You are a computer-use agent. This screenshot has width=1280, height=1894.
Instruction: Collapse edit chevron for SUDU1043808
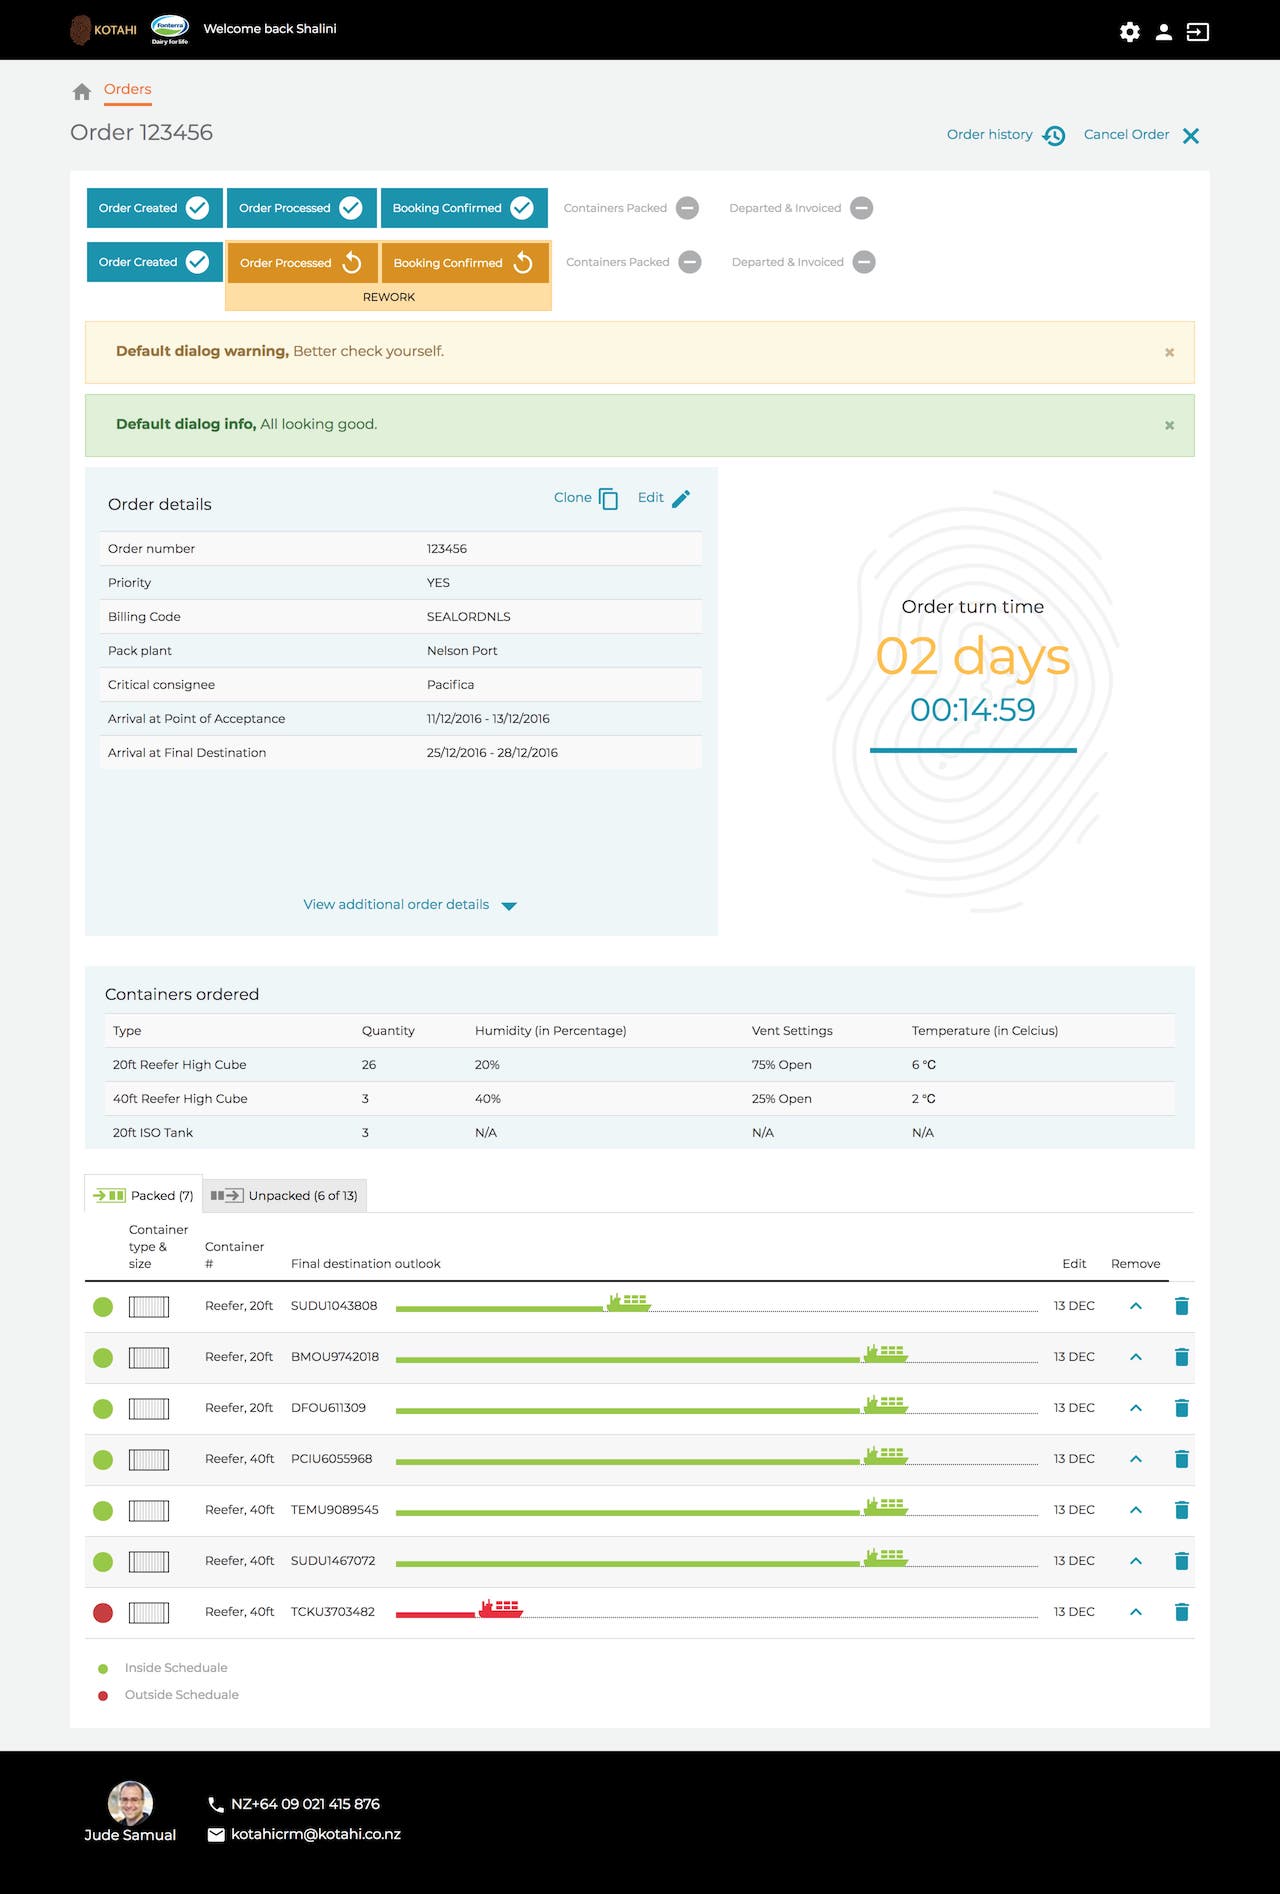pyautogui.click(x=1136, y=1306)
